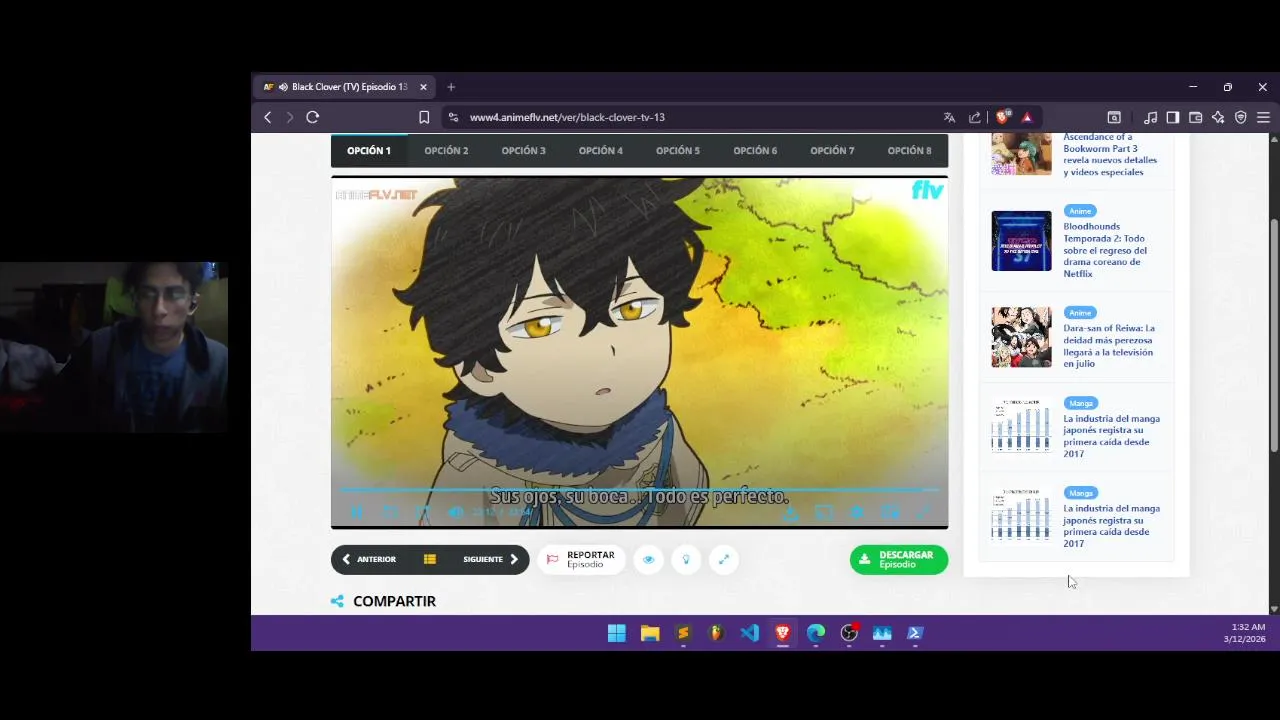
Task: Open FL Studio from the taskbar
Action: [716, 633]
